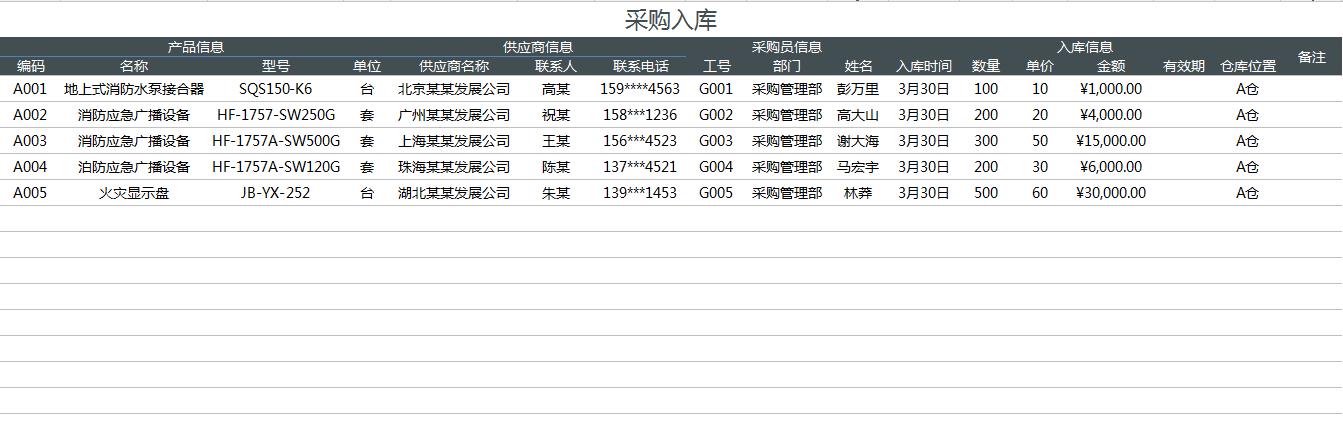Image resolution: width=1343 pixels, height=422 pixels.
Task: Select model cell HF-1757A-SW500G
Action: coord(276,141)
